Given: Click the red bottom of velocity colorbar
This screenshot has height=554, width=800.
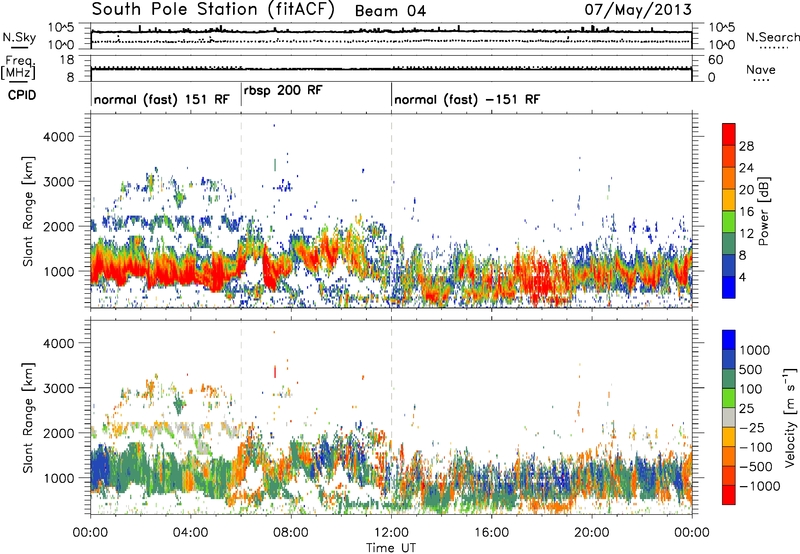Looking at the screenshot, I should pyautogui.click(x=729, y=495).
